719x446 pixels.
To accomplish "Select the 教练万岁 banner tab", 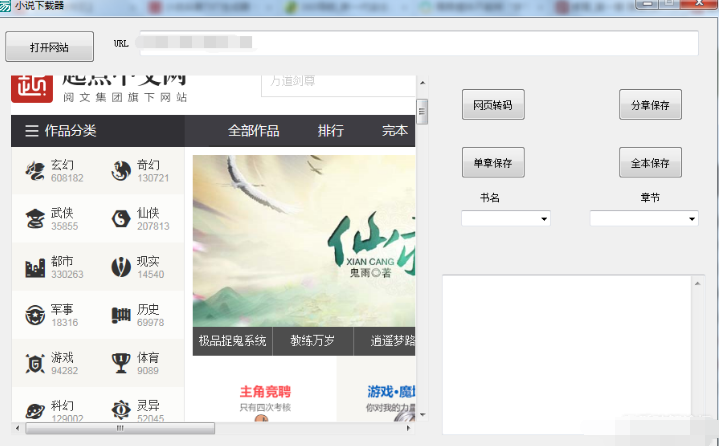I will [x=313, y=341].
